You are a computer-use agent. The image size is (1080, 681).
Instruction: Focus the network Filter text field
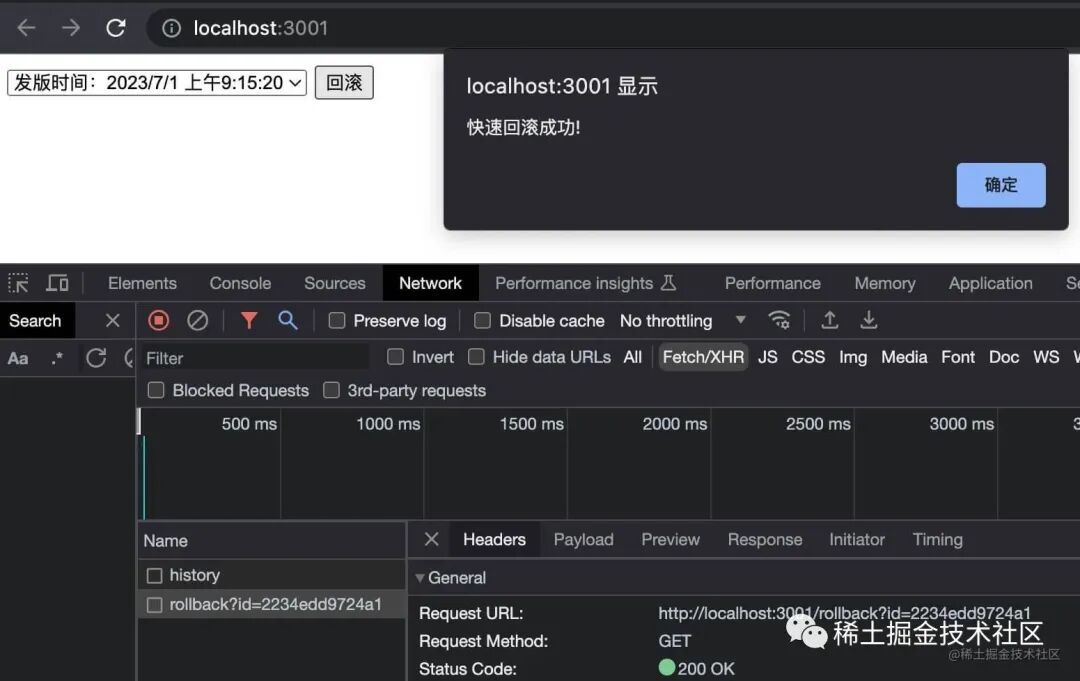tap(255, 358)
